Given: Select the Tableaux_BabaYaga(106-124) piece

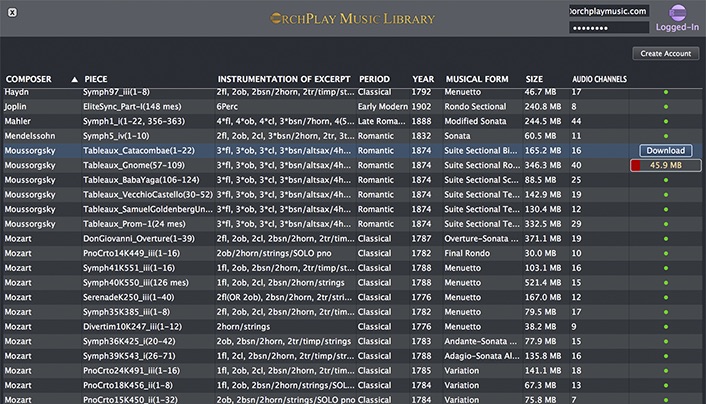Looking at the screenshot, I should [141, 180].
